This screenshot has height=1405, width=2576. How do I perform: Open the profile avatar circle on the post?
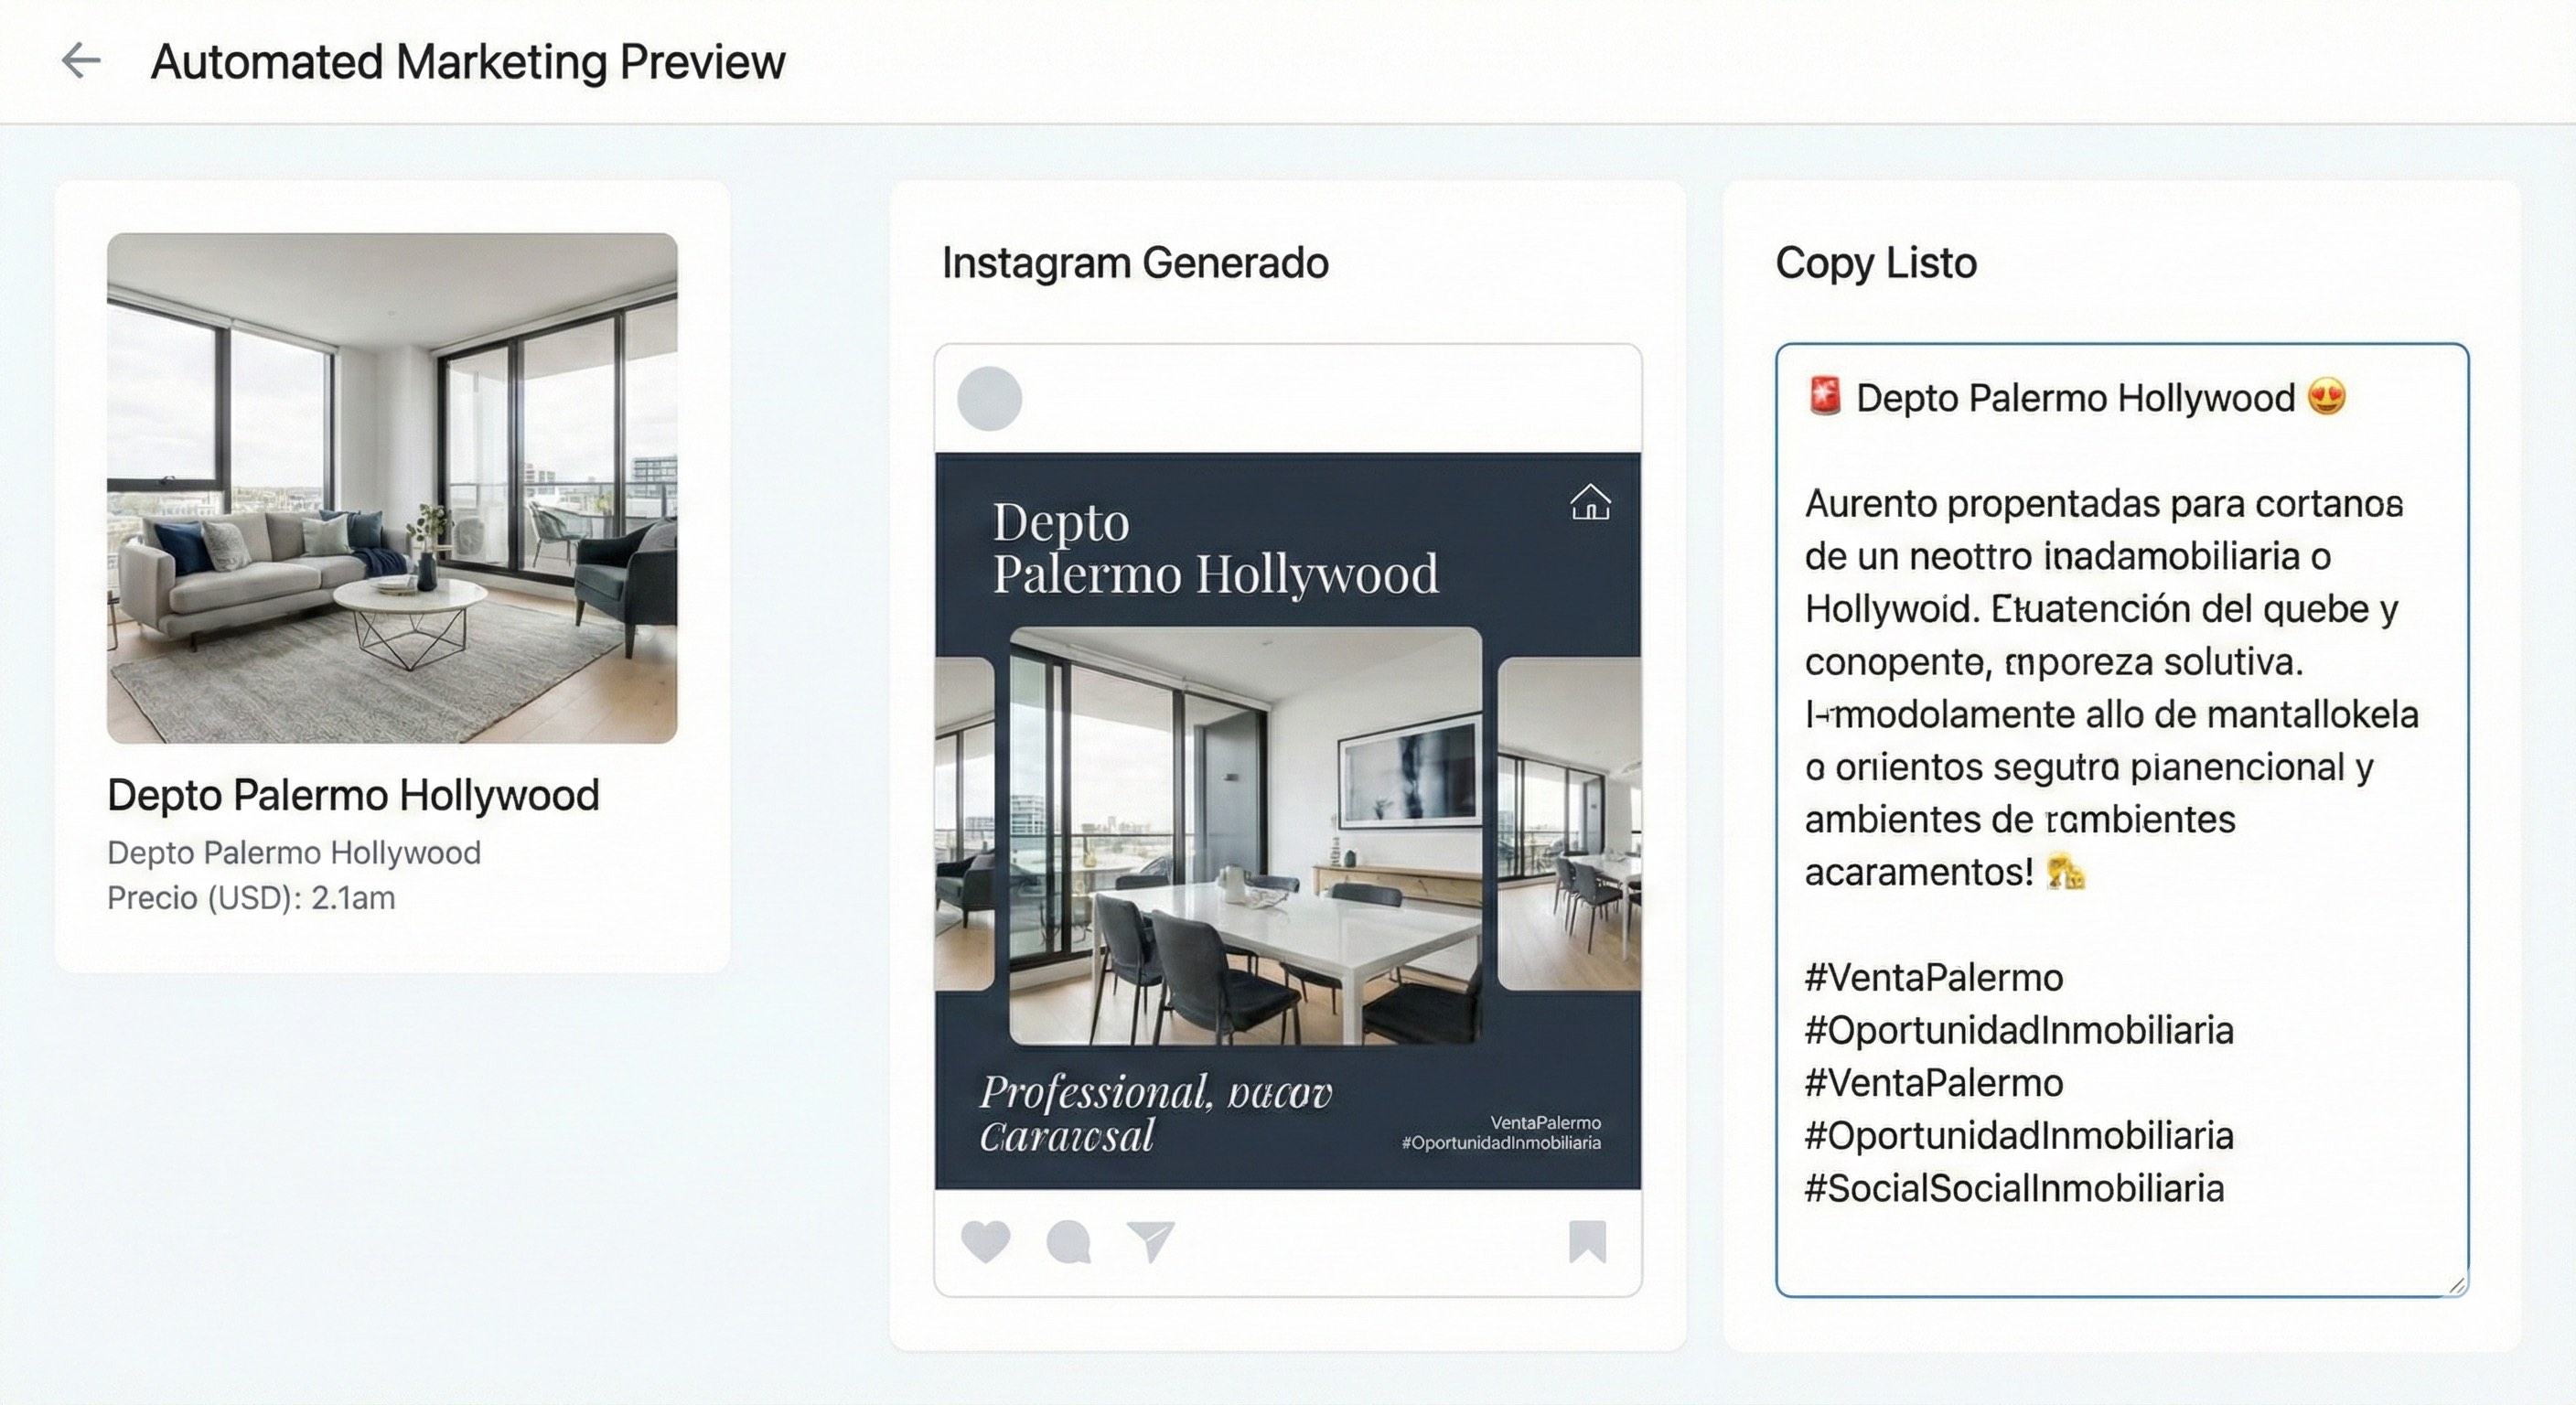989,399
